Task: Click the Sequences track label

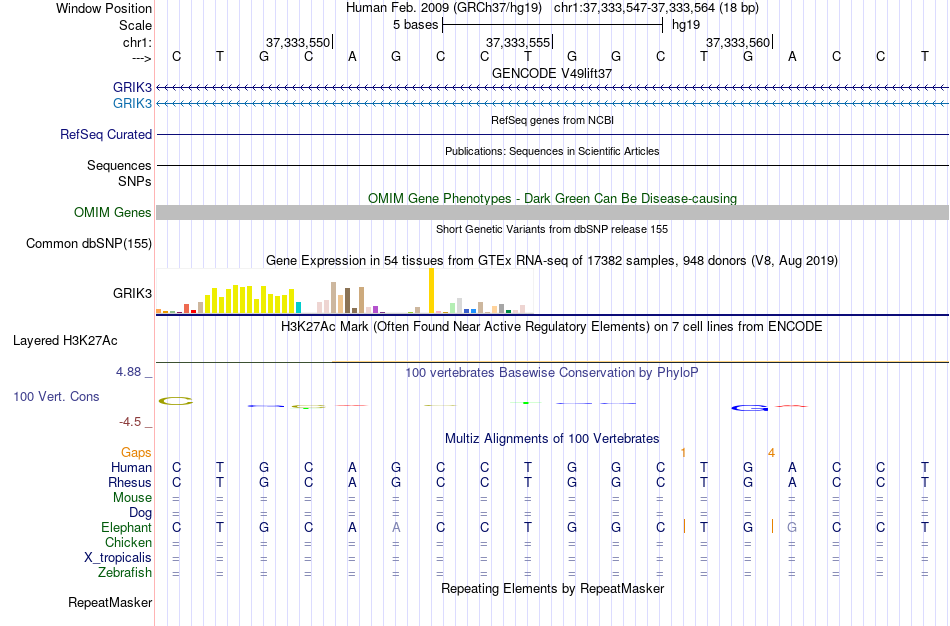Action: tap(119, 165)
